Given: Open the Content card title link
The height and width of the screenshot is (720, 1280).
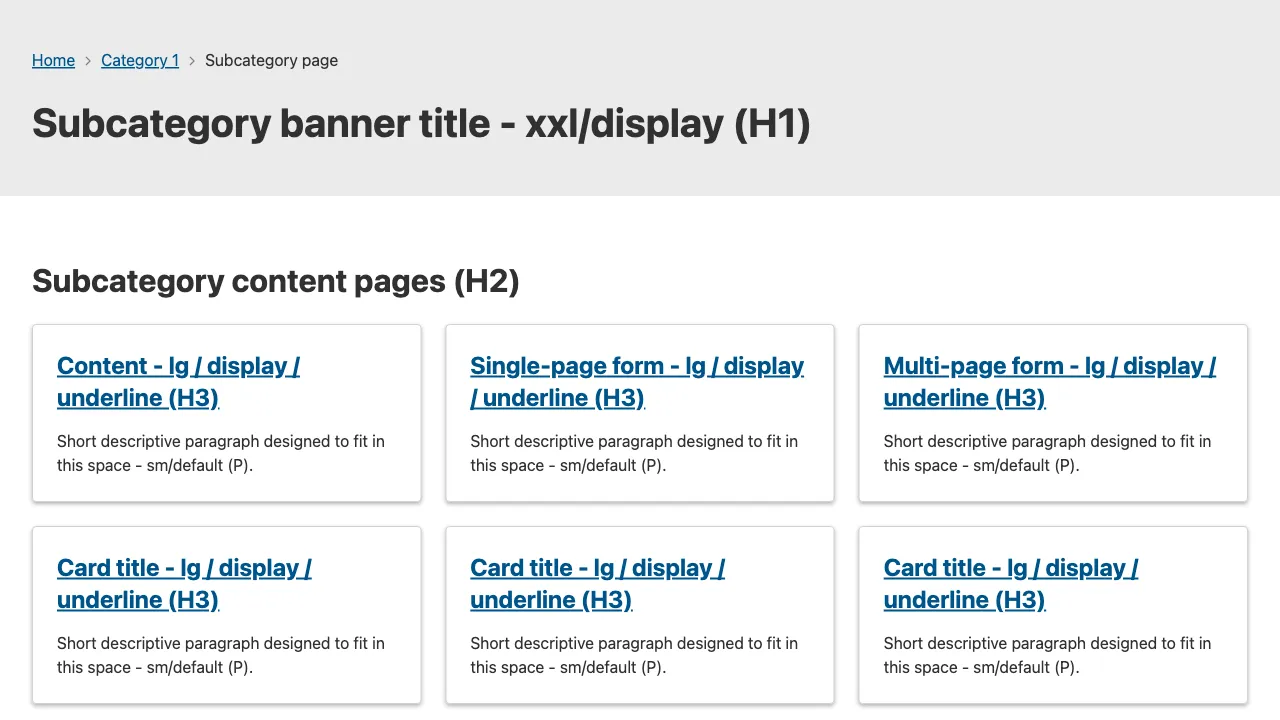Looking at the screenshot, I should (x=178, y=366).
